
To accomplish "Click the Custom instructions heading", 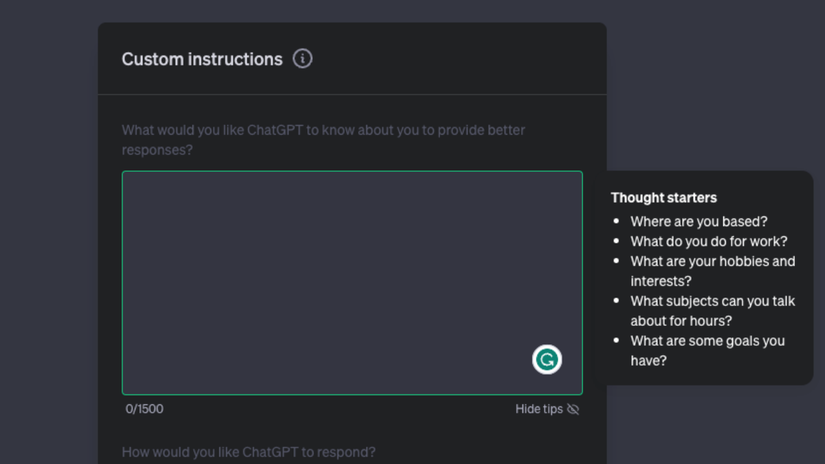I will (202, 59).
